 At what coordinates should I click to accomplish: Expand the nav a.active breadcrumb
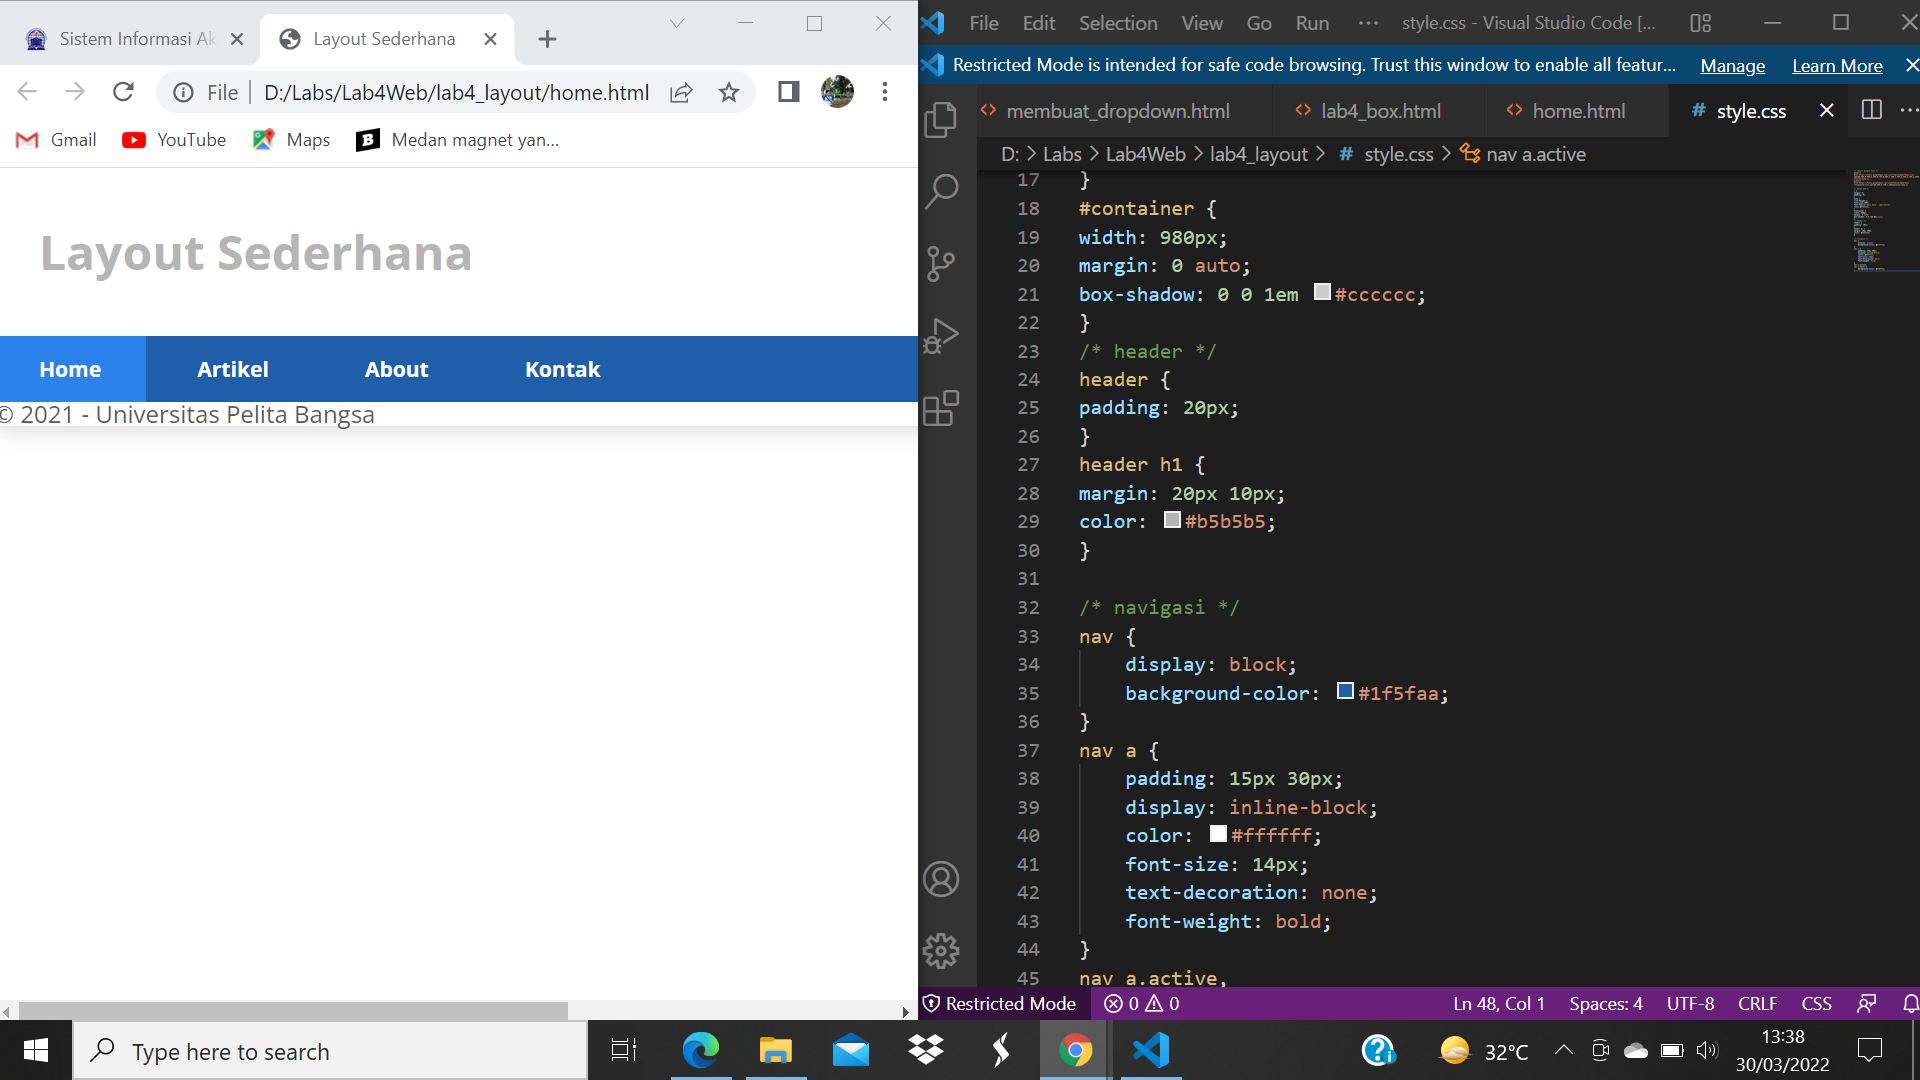point(1536,154)
